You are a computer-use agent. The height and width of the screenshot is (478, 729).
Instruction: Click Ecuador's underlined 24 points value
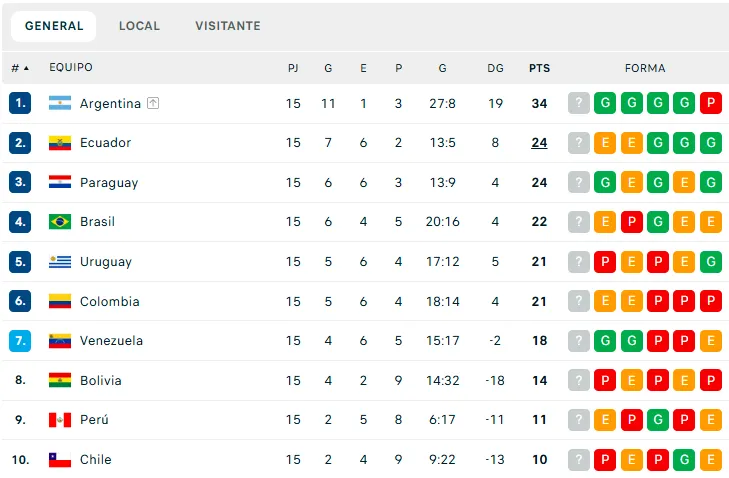tap(539, 143)
